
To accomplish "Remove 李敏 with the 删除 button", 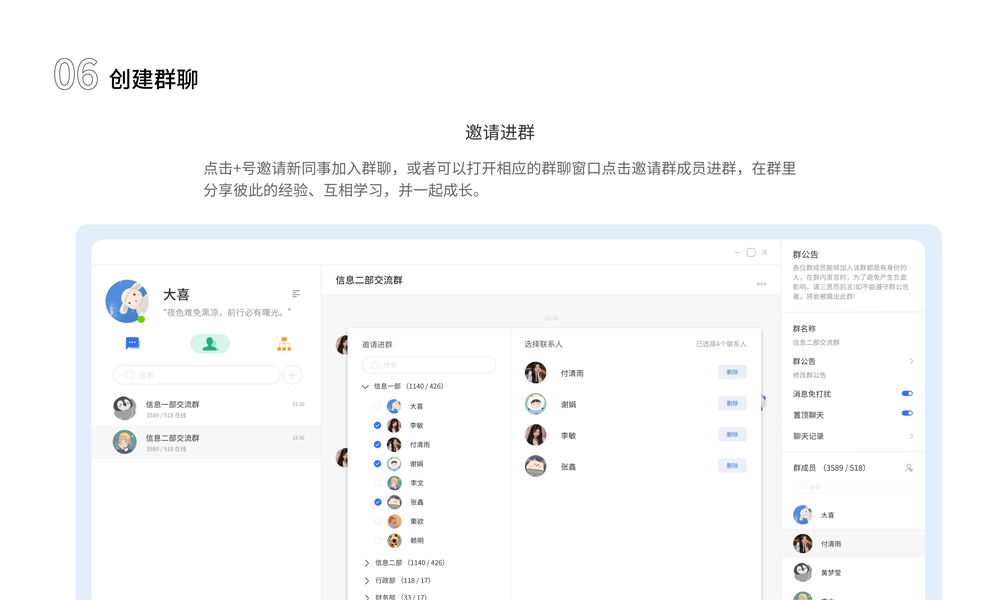I will click(732, 434).
